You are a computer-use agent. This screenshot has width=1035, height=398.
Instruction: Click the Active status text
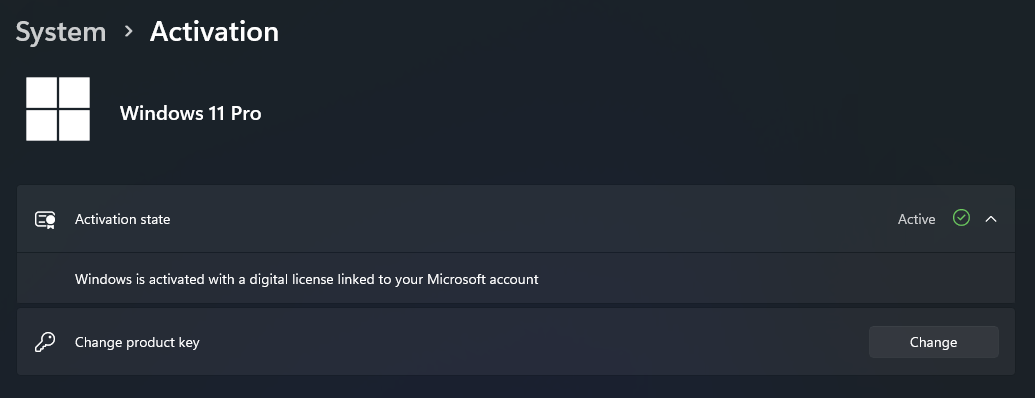click(x=916, y=219)
